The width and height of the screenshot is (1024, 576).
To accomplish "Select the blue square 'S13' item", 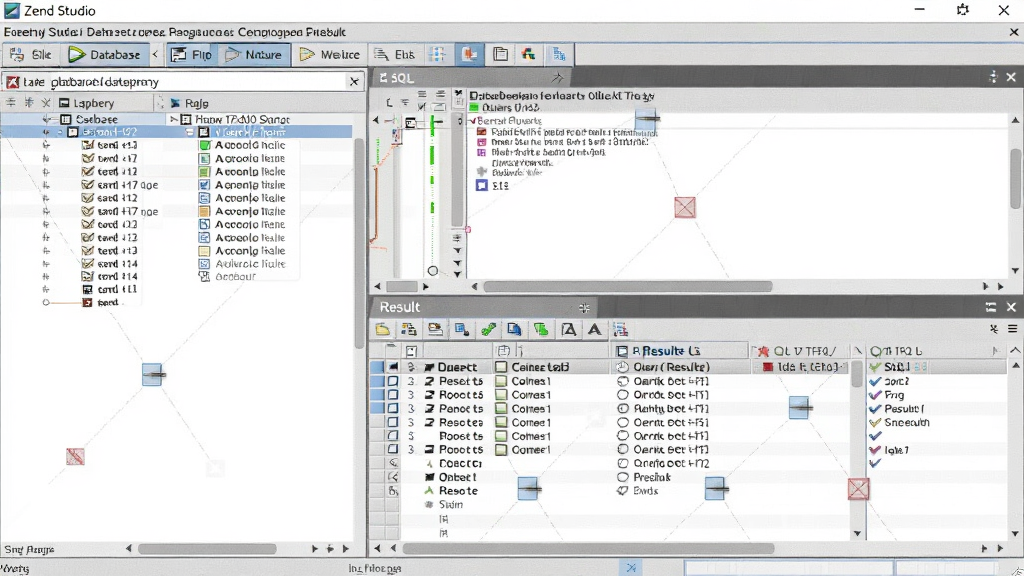I will click(x=482, y=185).
